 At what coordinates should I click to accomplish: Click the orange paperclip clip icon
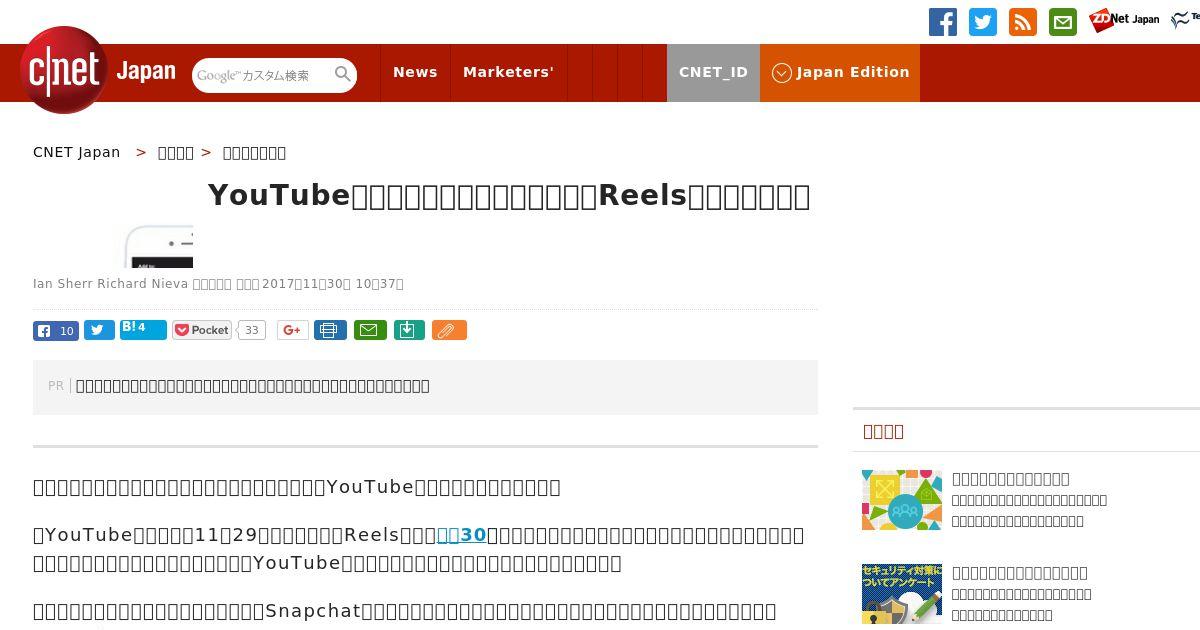(x=449, y=330)
